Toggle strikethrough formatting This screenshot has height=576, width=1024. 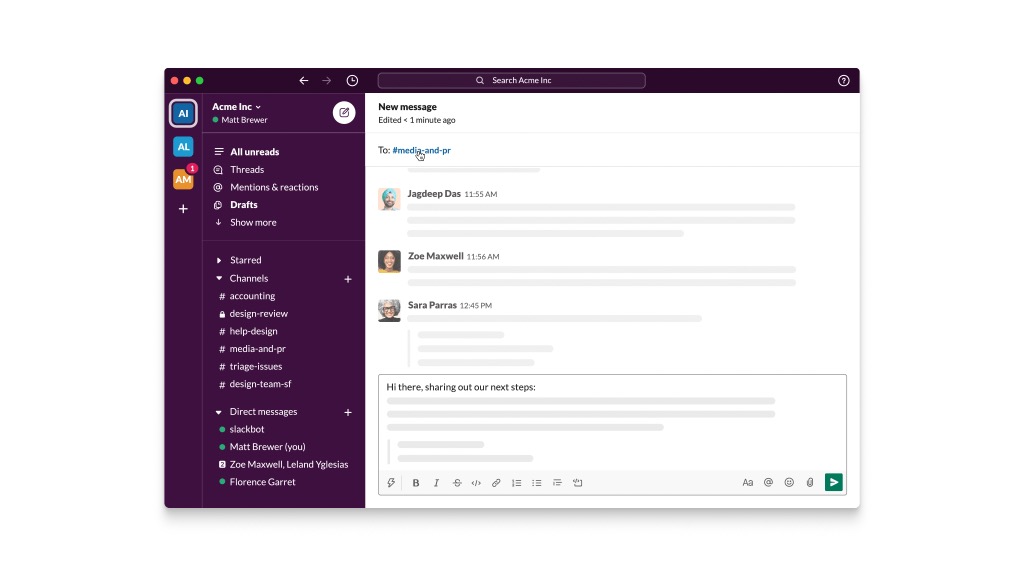pos(457,483)
